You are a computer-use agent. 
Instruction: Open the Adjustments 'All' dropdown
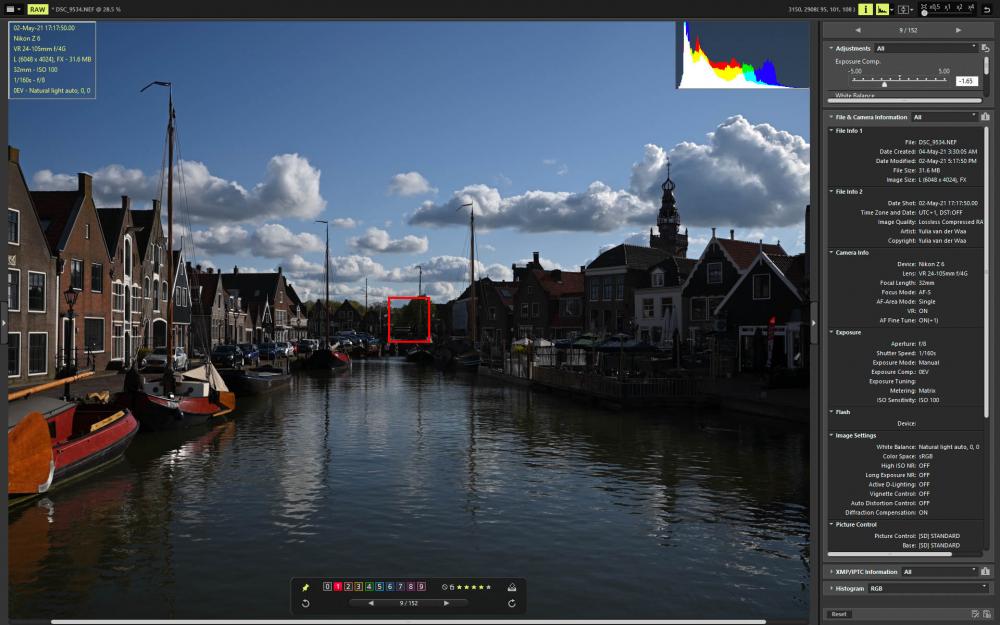(926, 48)
